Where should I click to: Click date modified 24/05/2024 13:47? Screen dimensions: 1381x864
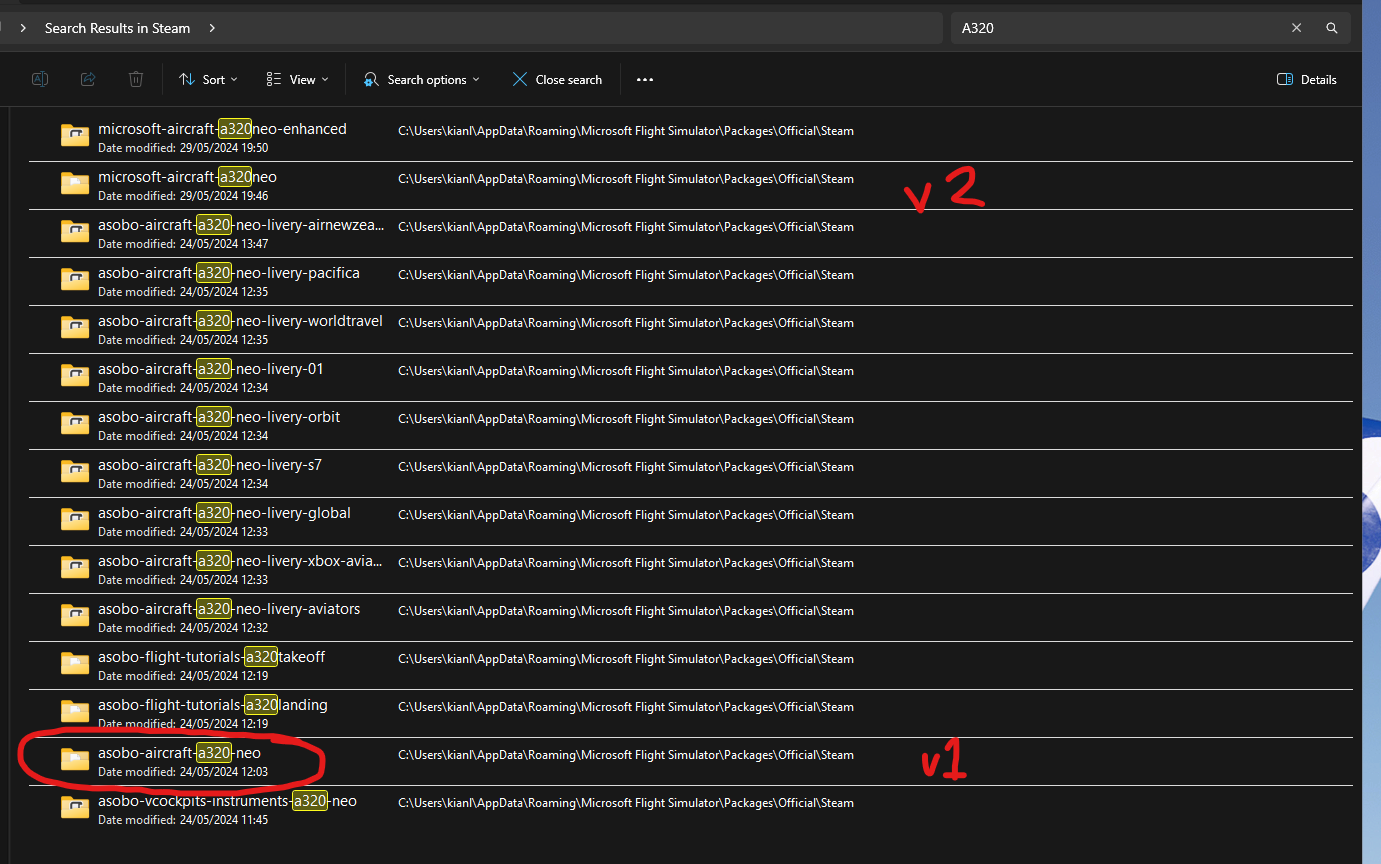[x=183, y=244]
